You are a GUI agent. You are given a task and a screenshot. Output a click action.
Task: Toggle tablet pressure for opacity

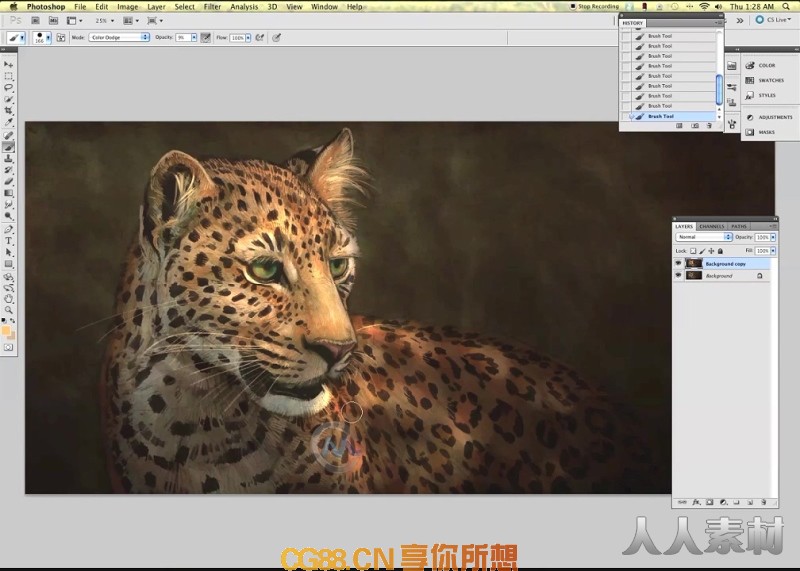(x=206, y=38)
